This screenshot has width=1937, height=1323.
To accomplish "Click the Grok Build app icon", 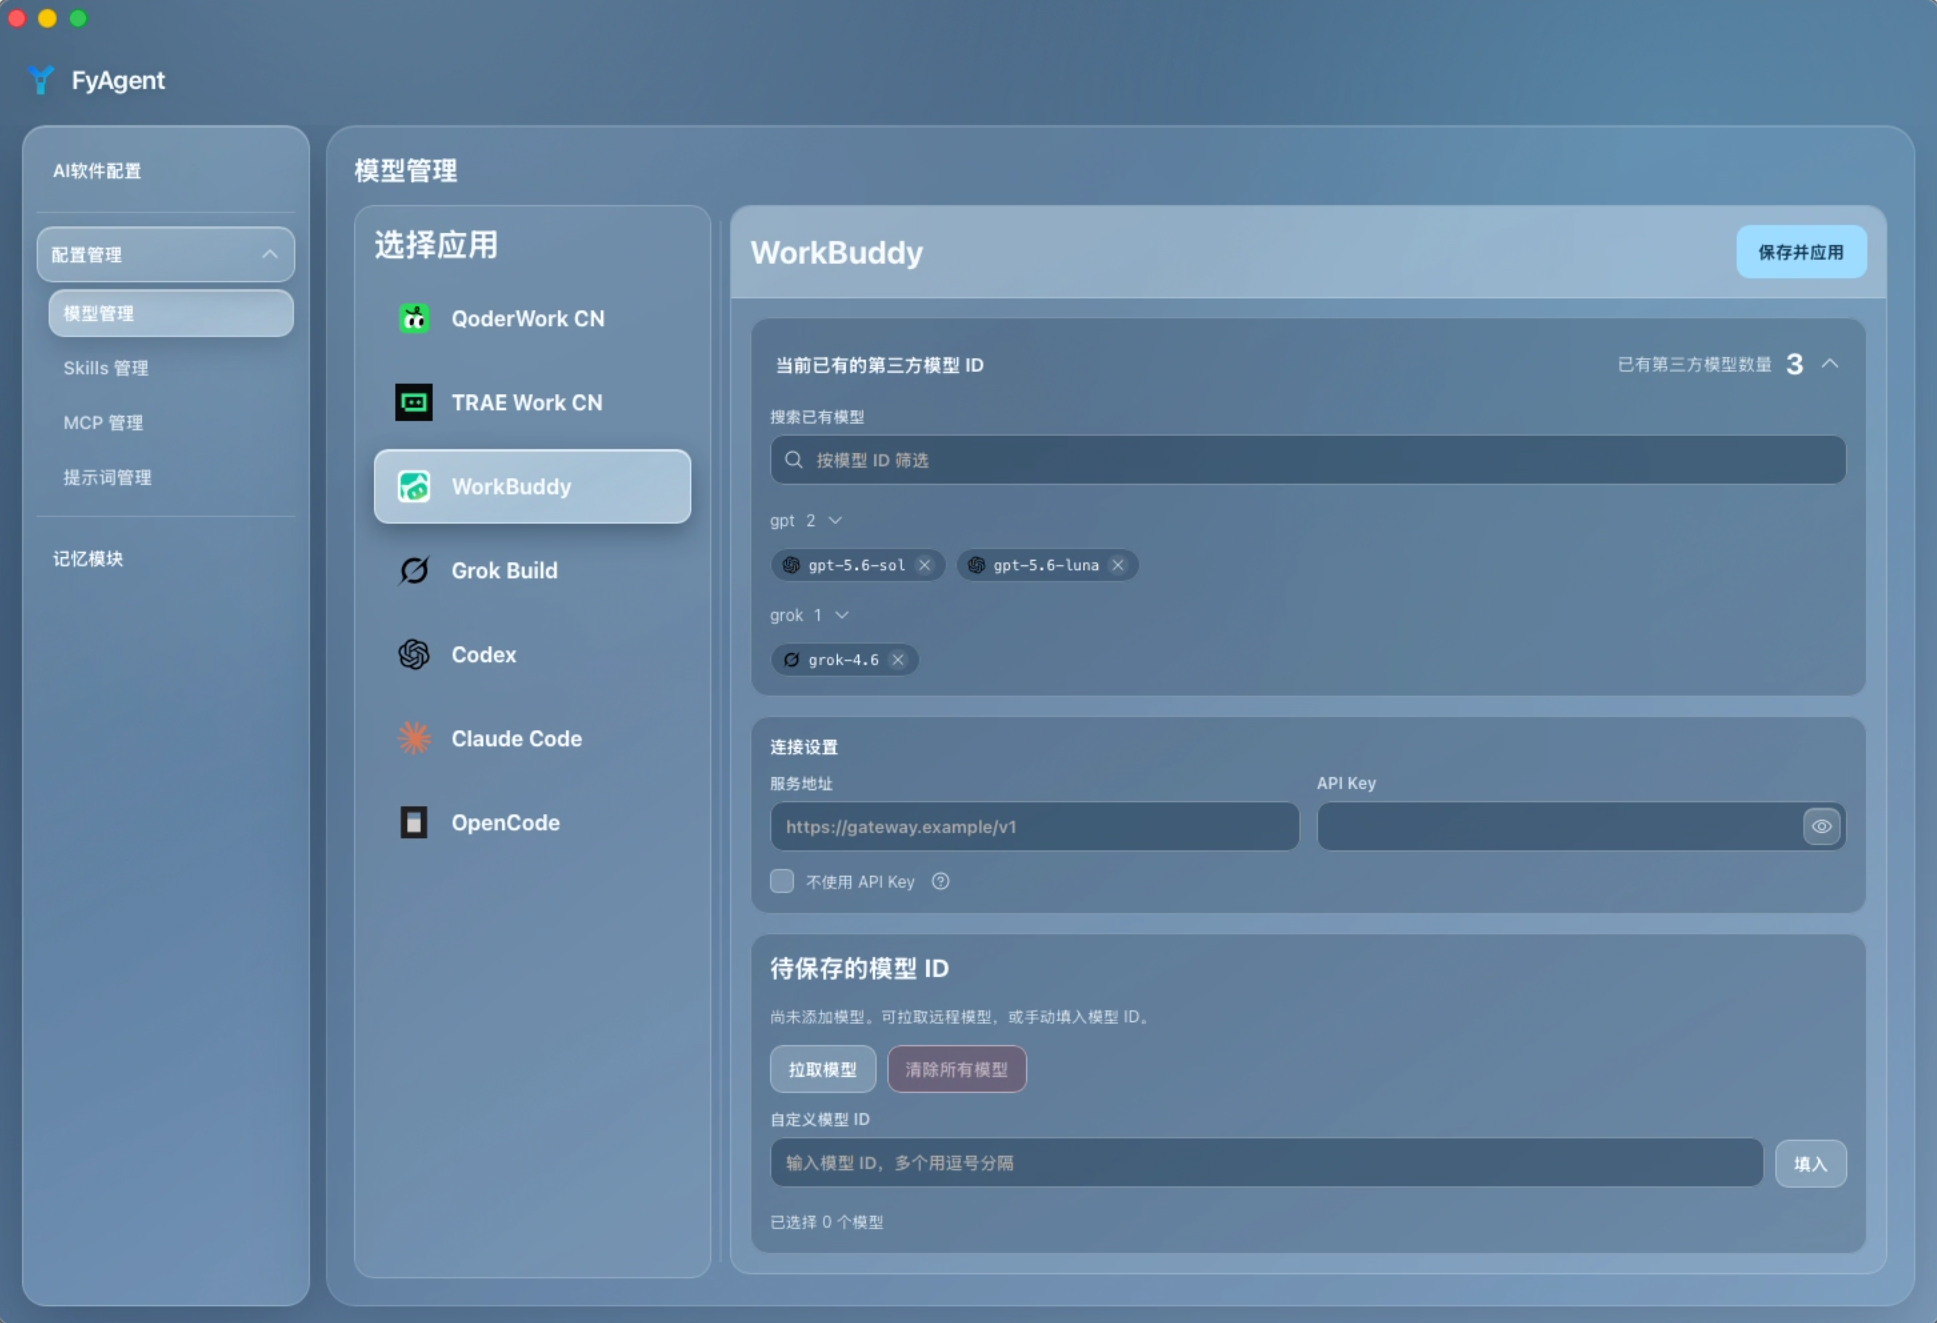I will click(414, 571).
